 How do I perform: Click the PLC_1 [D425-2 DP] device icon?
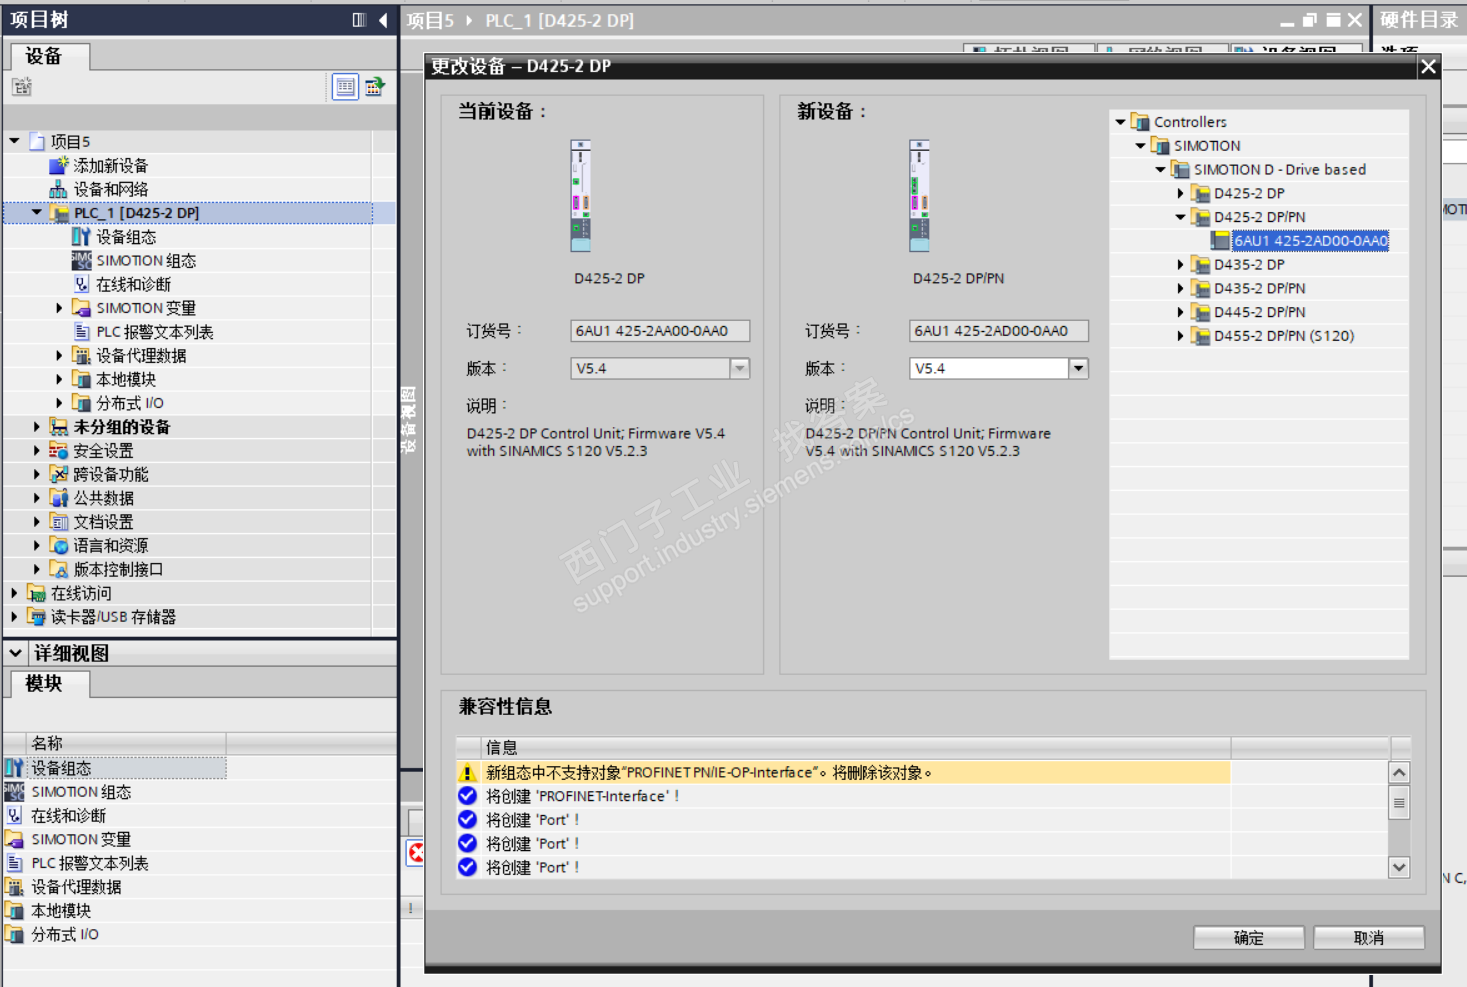click(x=60, y=213)
